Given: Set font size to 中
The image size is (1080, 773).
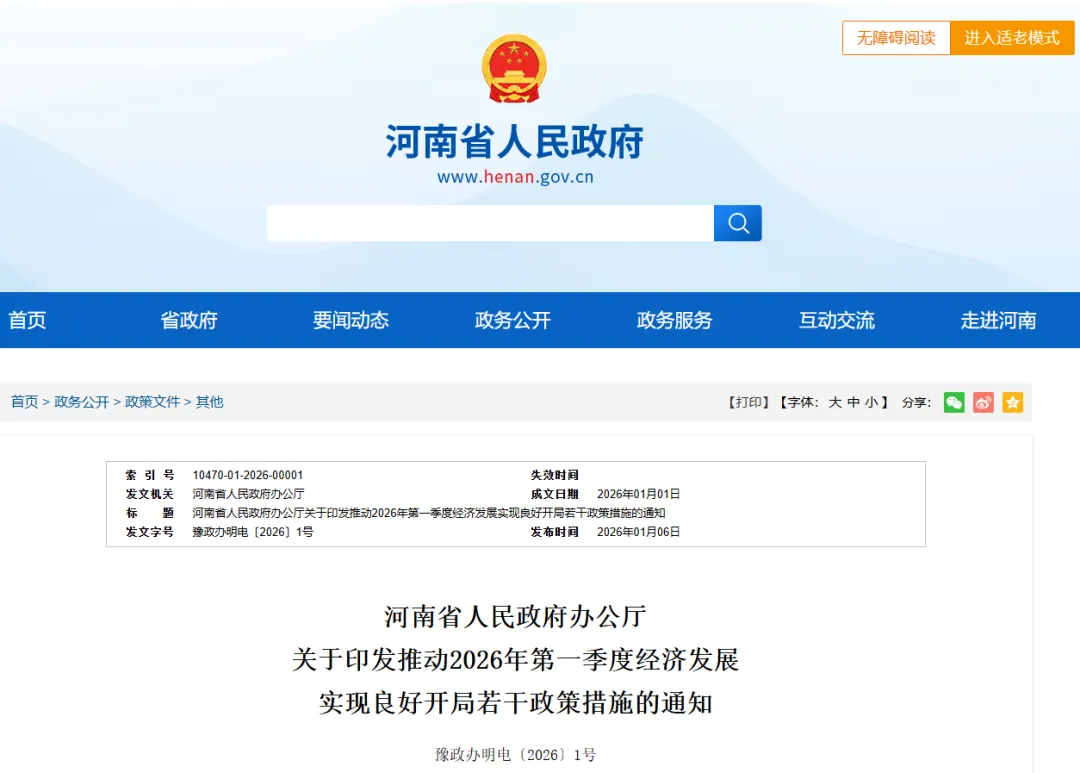Looking at the screenshot, I should coord(853,402).
